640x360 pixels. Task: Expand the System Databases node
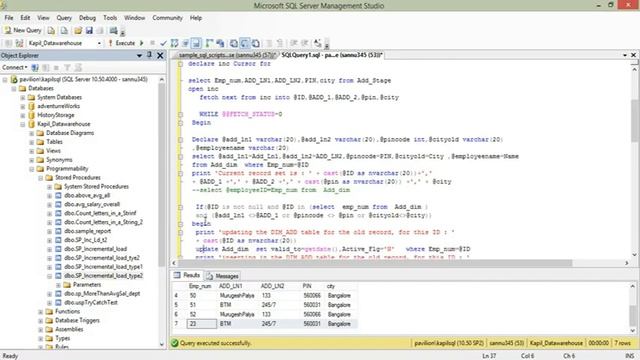tap(23, 97)
